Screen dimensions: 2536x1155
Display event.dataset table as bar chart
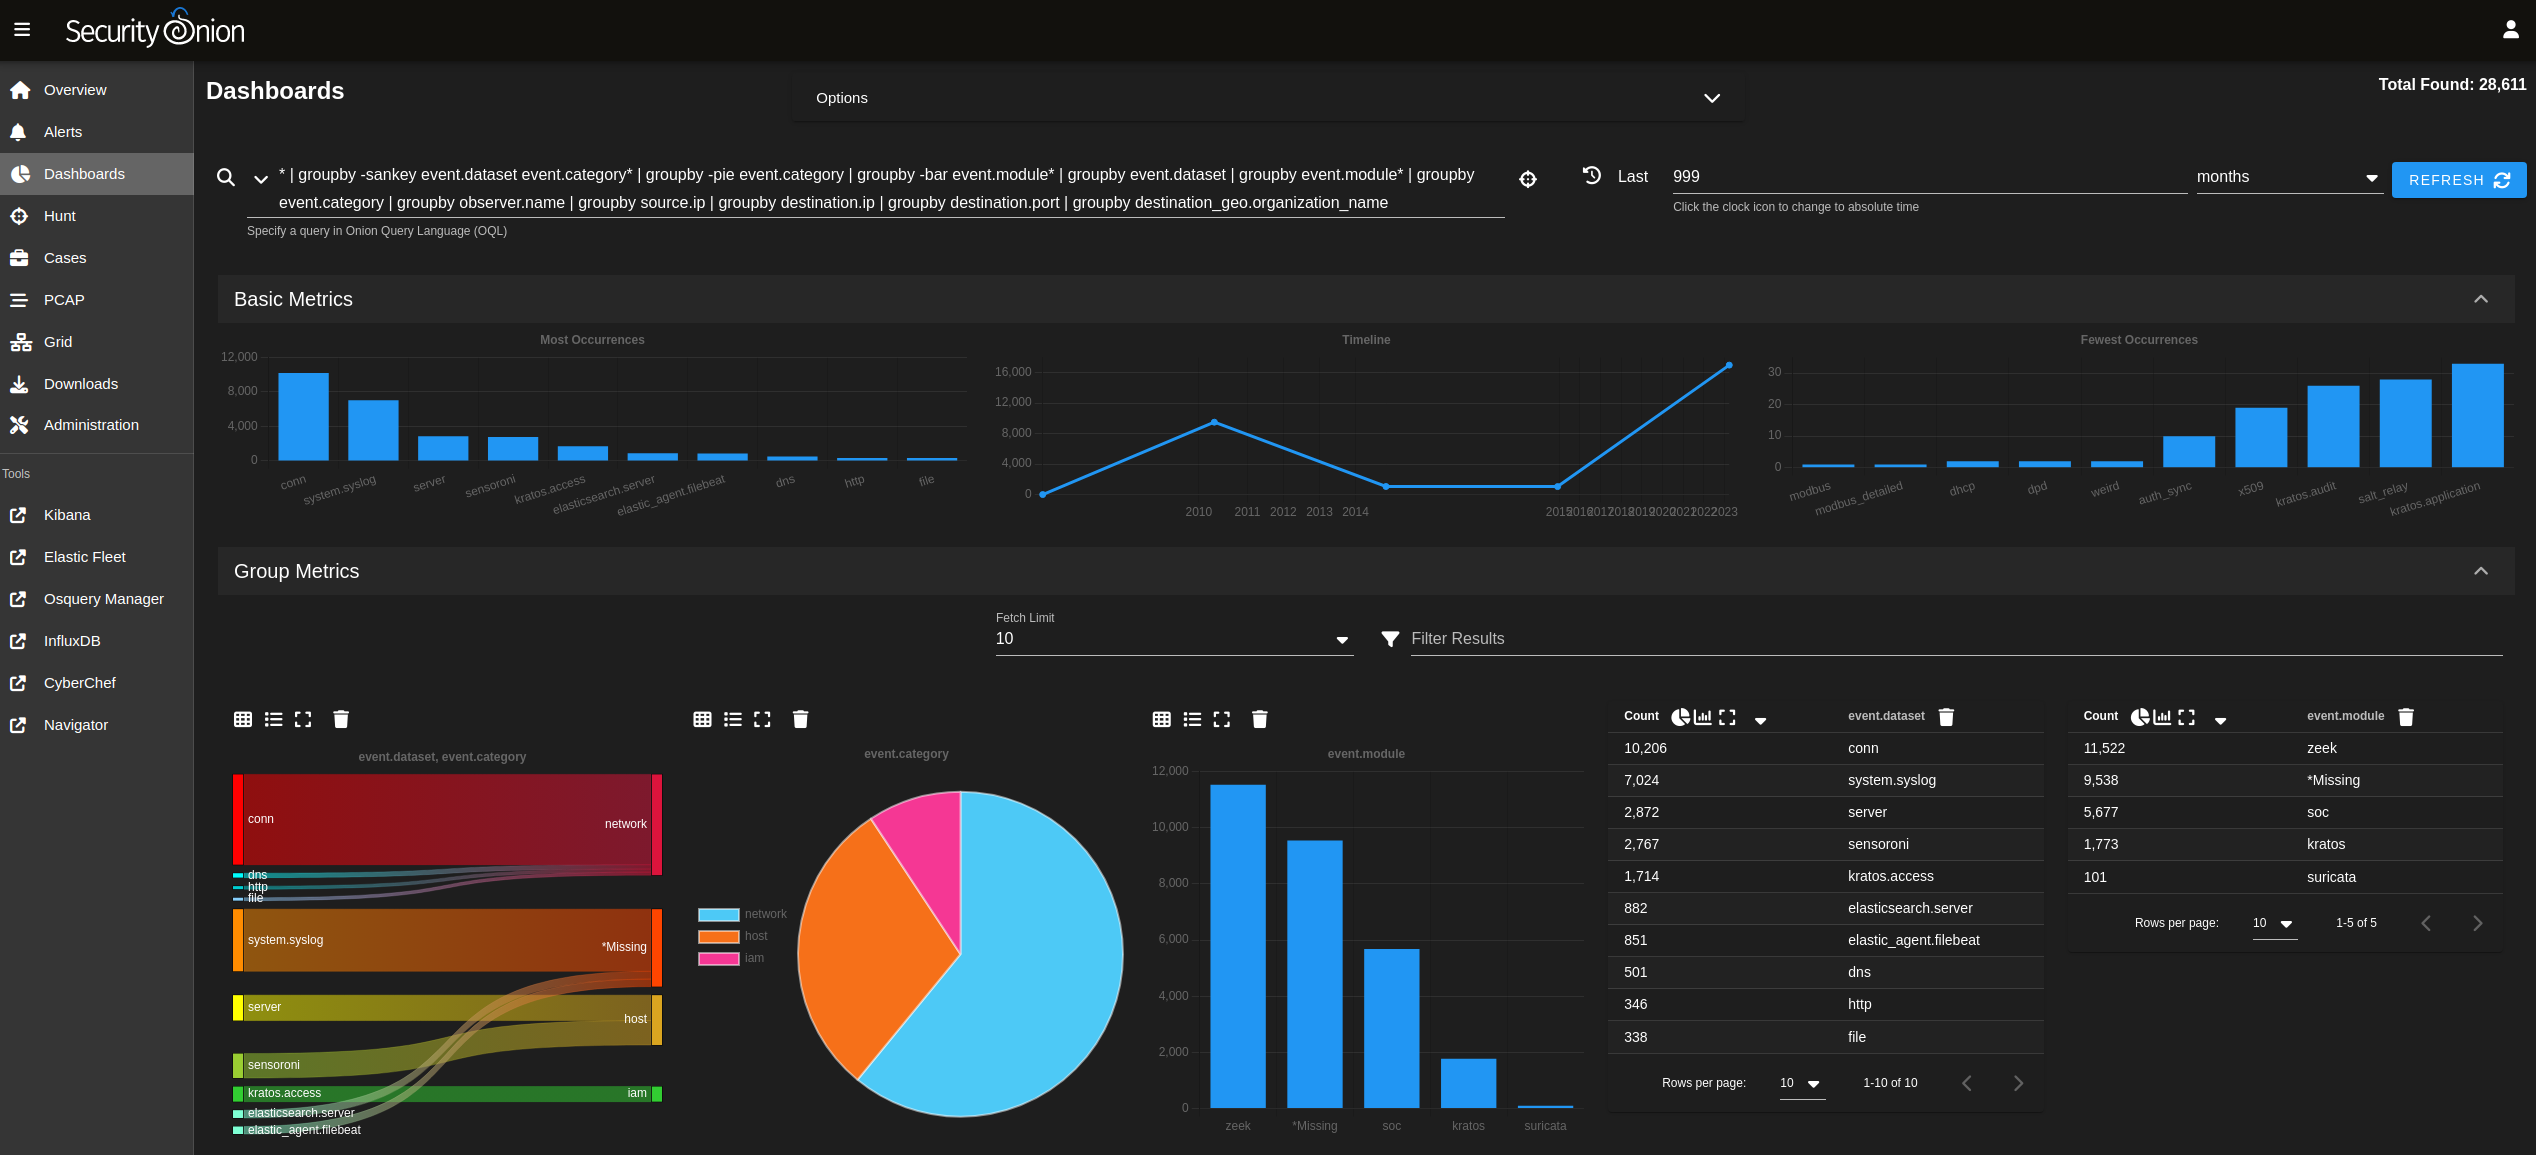1704,716
